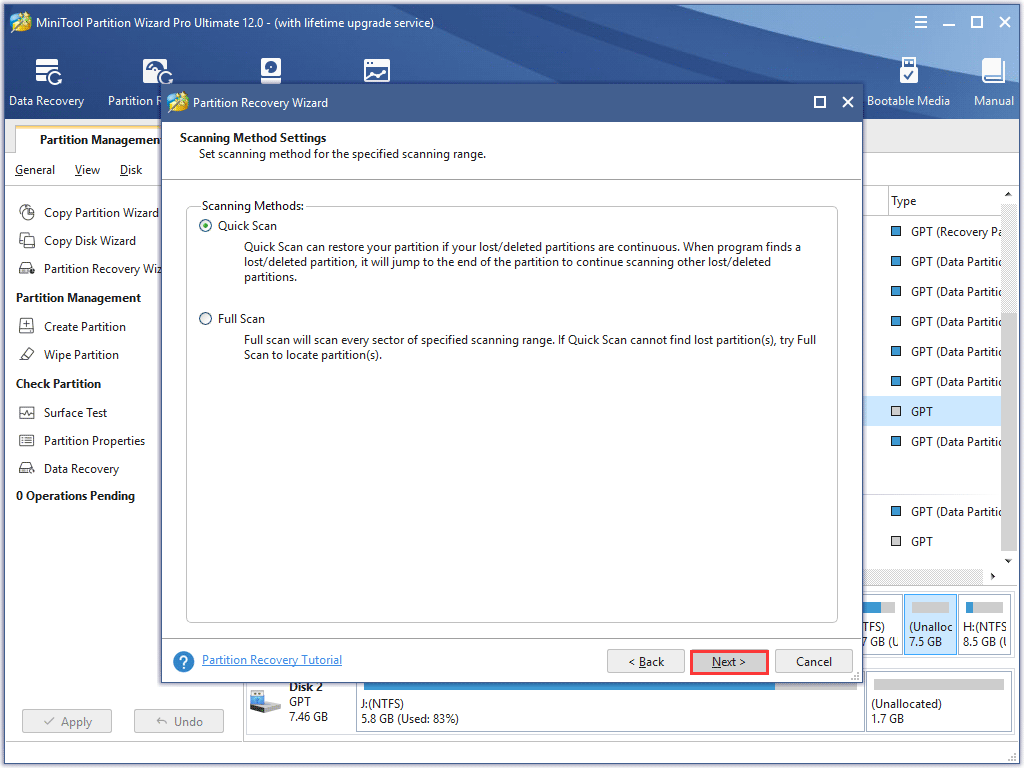Click the Copy Disk Wizard label
The image size is (1024, 768).
(89, 241)
